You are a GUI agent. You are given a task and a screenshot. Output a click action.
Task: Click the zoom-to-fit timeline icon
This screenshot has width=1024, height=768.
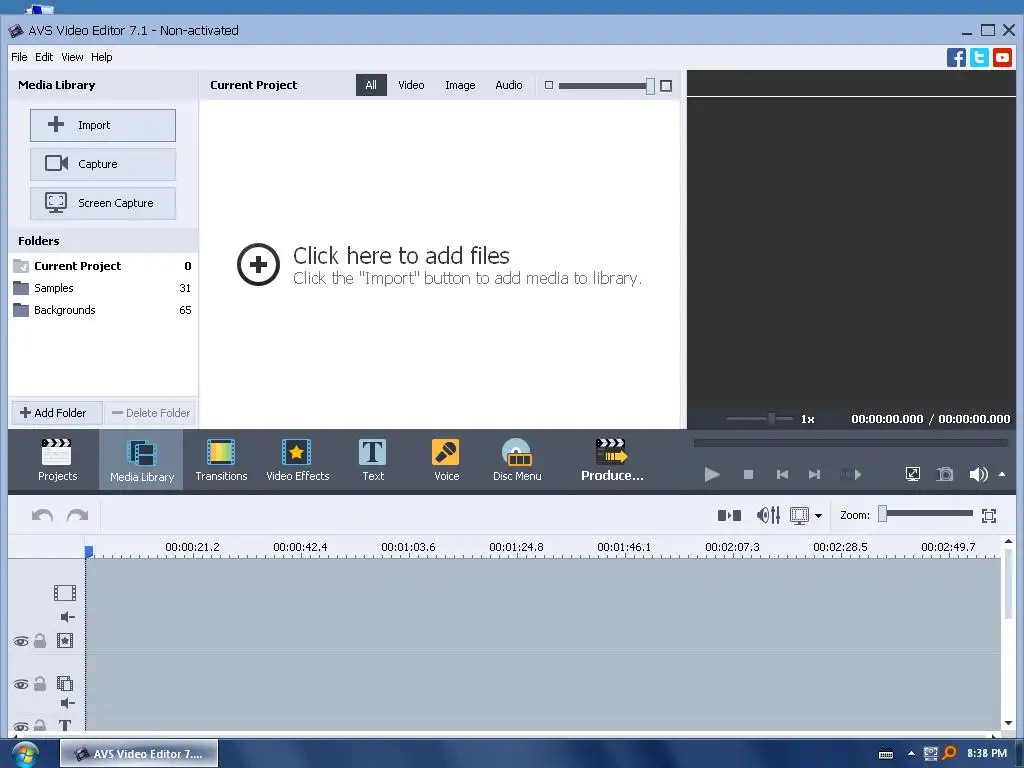point(989,516)
